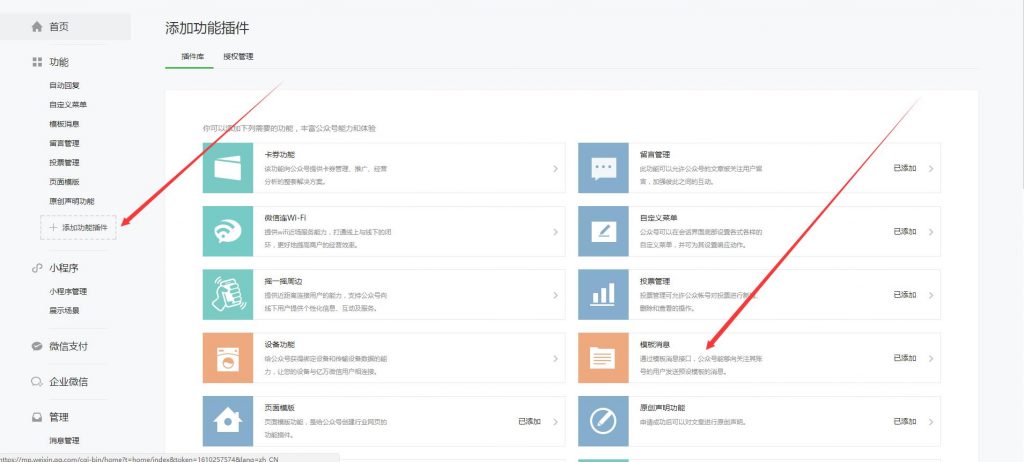Go to 展示场景 in sidebar
This screenshot has width=1024, height=462.
[x=64, y=311]
